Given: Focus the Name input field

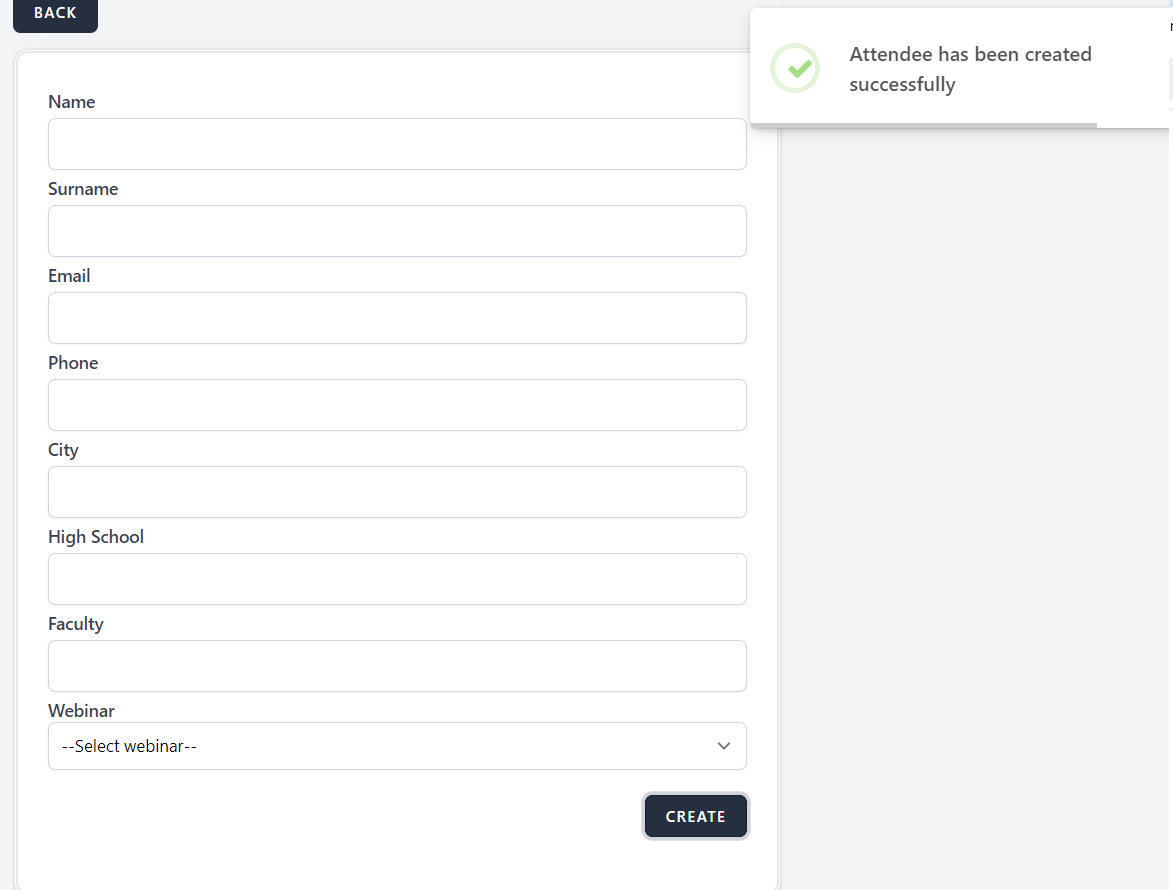Looking at the screenshot, I should coord(397,144).
